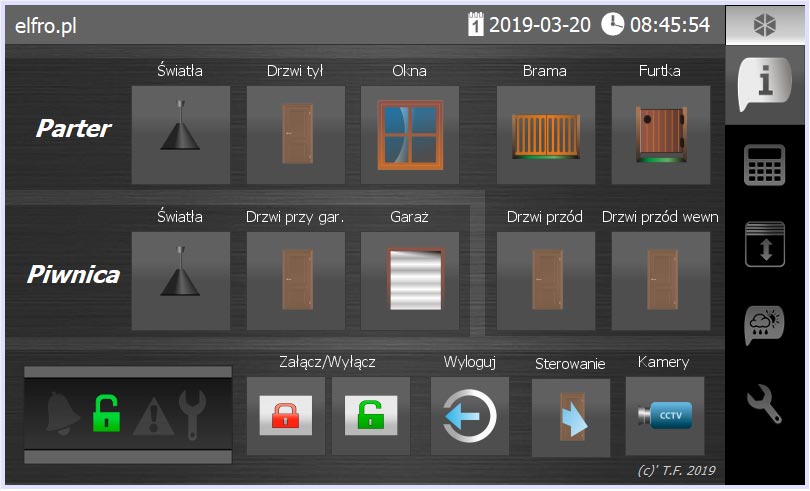
Task: Open the keypad tab in the sidebar
Action: coord(766,165)
